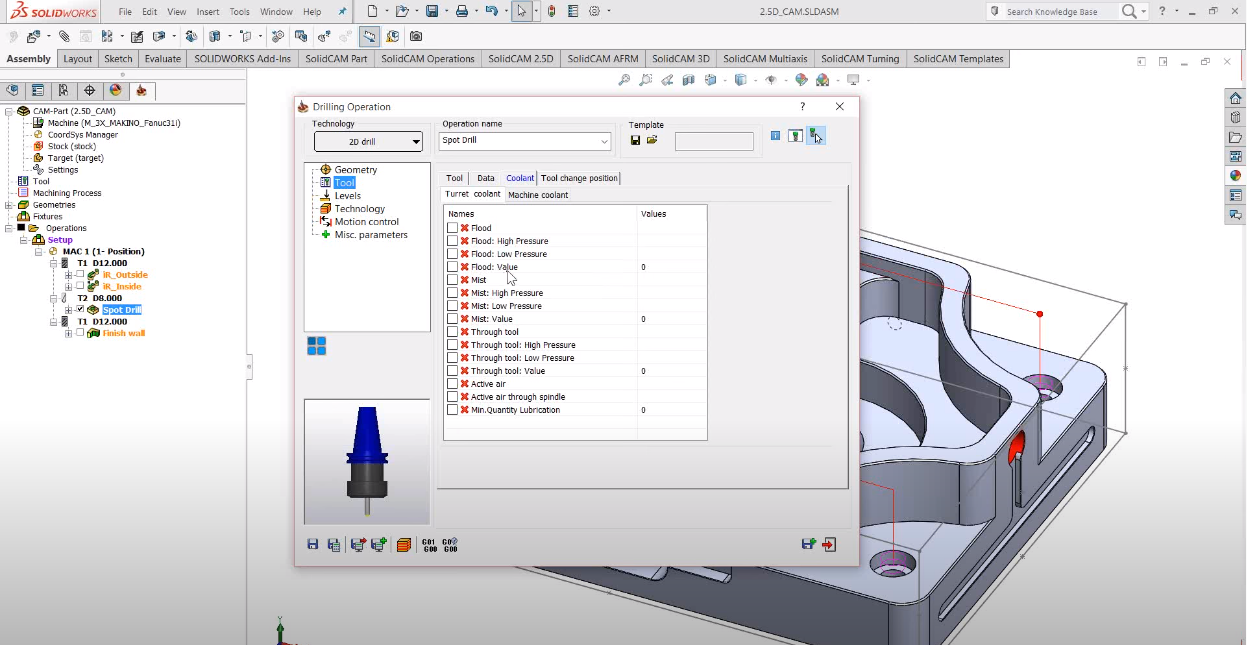Expand the Geometries tree node
Viewport: 1247px width, 645px height.
[9, 205]
